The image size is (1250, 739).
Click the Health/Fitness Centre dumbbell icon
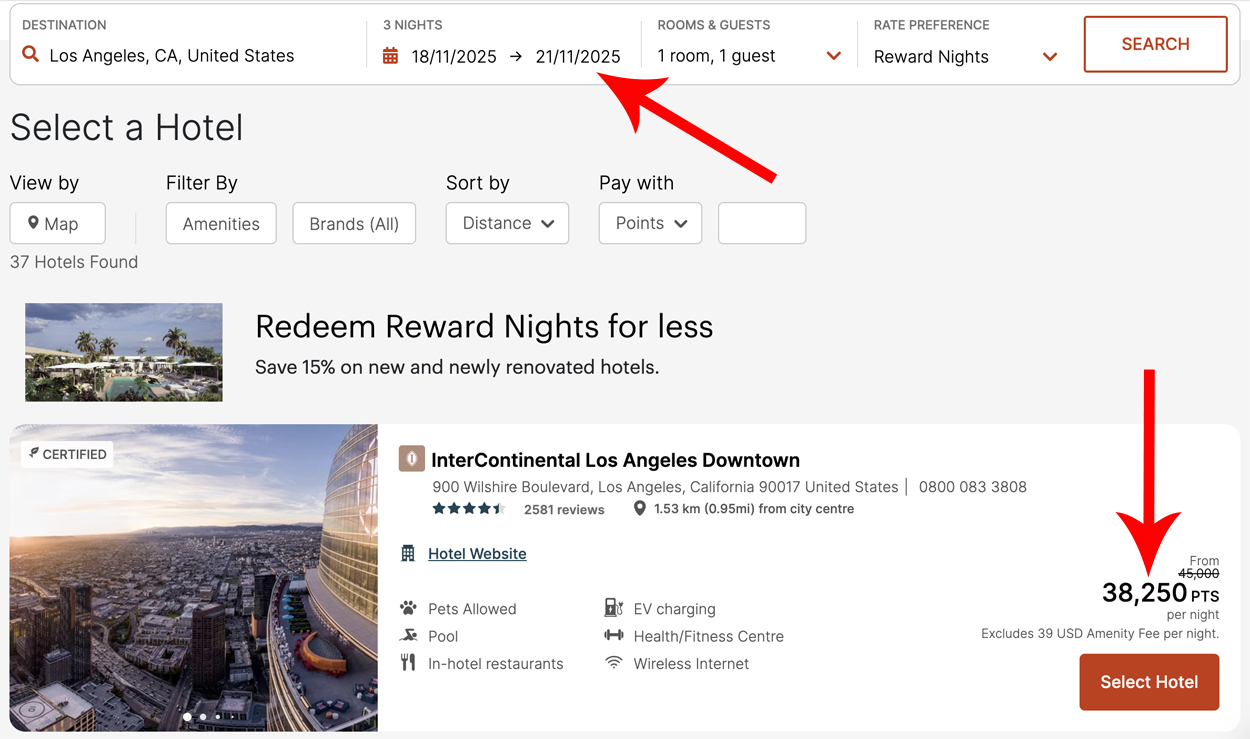pyautogui.click(x=614, y=635)
